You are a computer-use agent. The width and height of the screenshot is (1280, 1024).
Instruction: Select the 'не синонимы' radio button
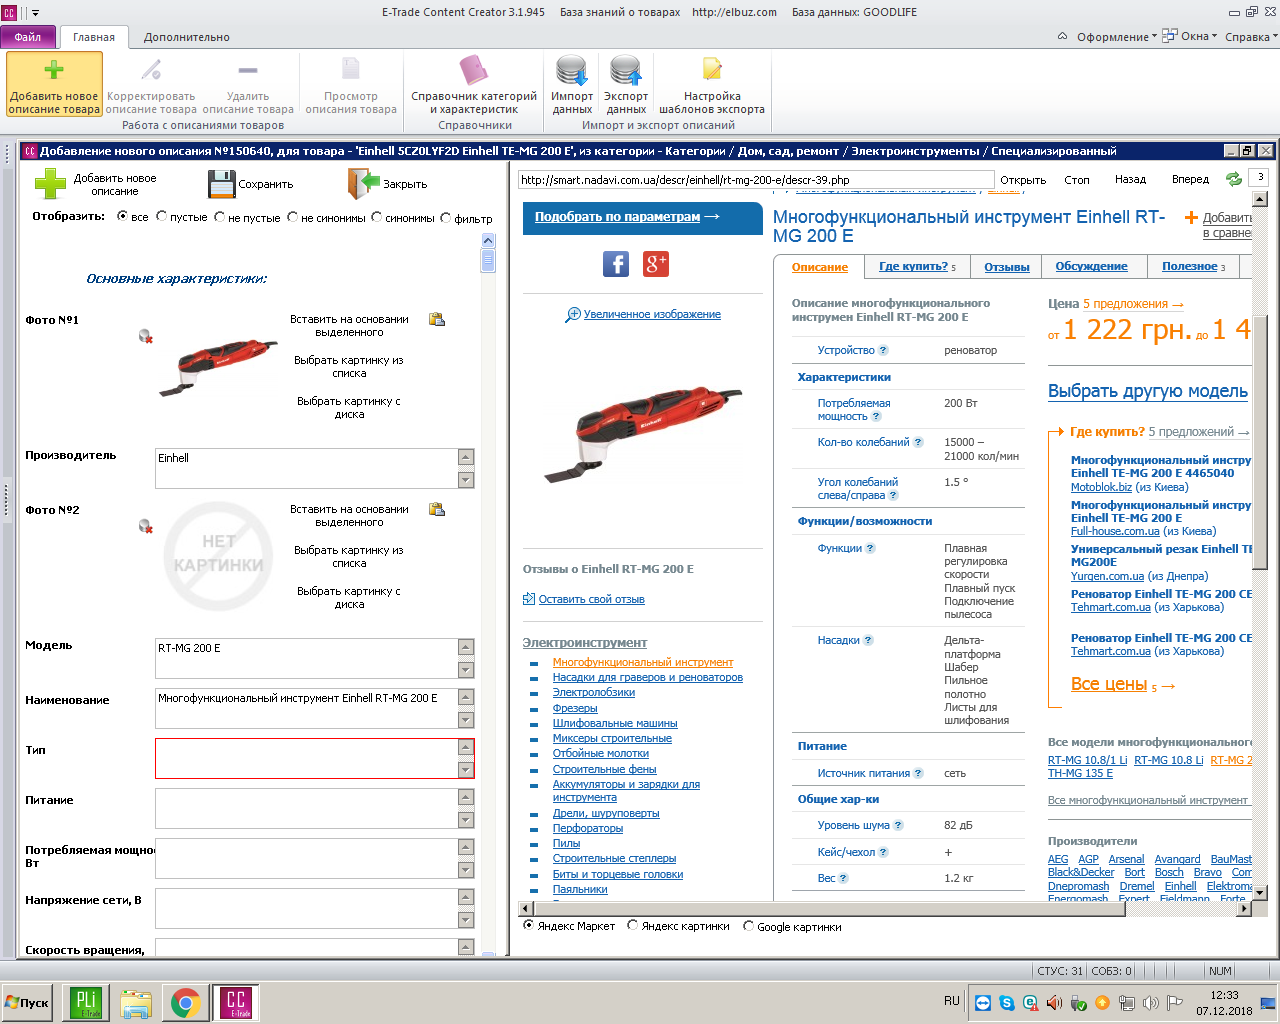(293, 216)
